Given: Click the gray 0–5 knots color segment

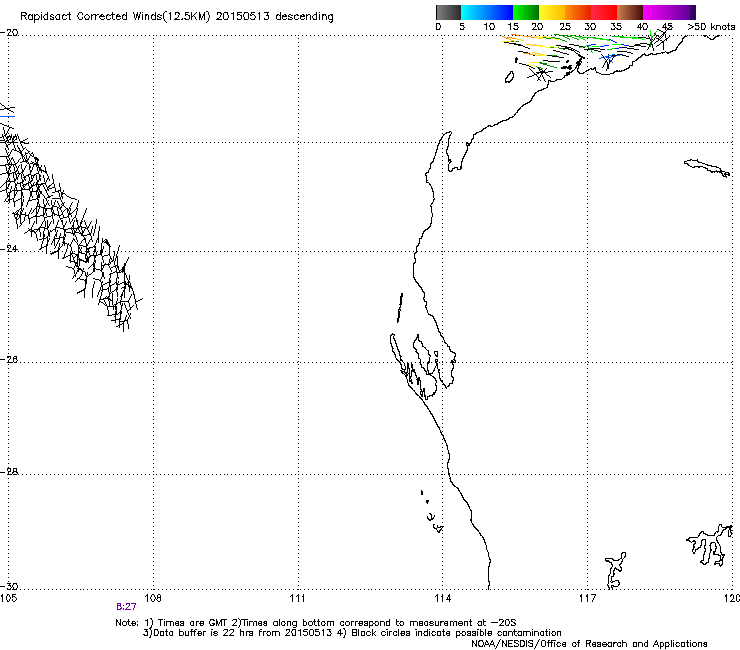Looking at the screenshot, I should tap(448, 12).
